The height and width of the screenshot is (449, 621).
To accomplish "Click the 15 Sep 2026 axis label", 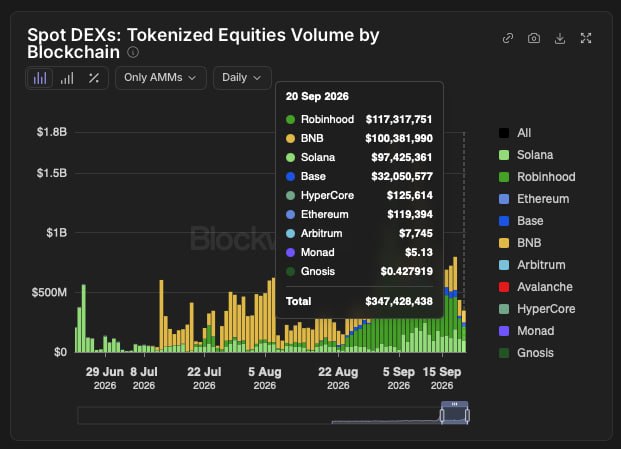I will 442,378.
